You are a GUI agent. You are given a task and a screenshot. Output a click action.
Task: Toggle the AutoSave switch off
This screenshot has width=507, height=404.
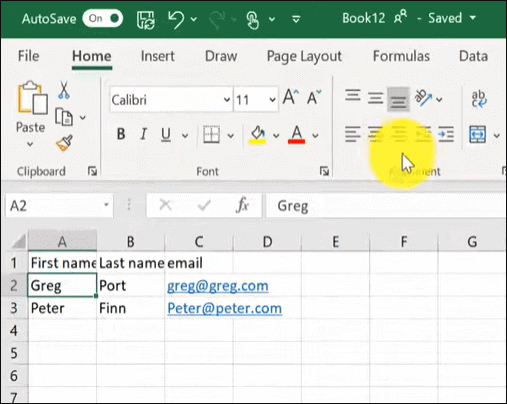click(x=103, y=18)
